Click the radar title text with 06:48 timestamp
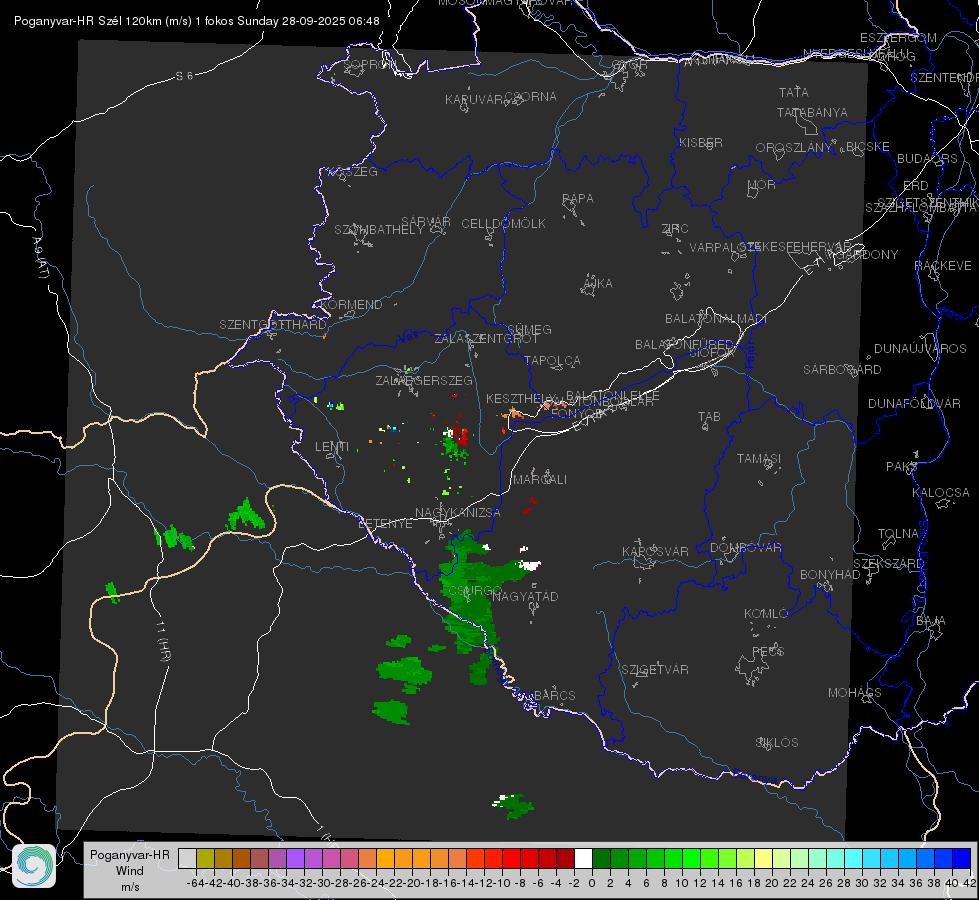 (197, 21)
